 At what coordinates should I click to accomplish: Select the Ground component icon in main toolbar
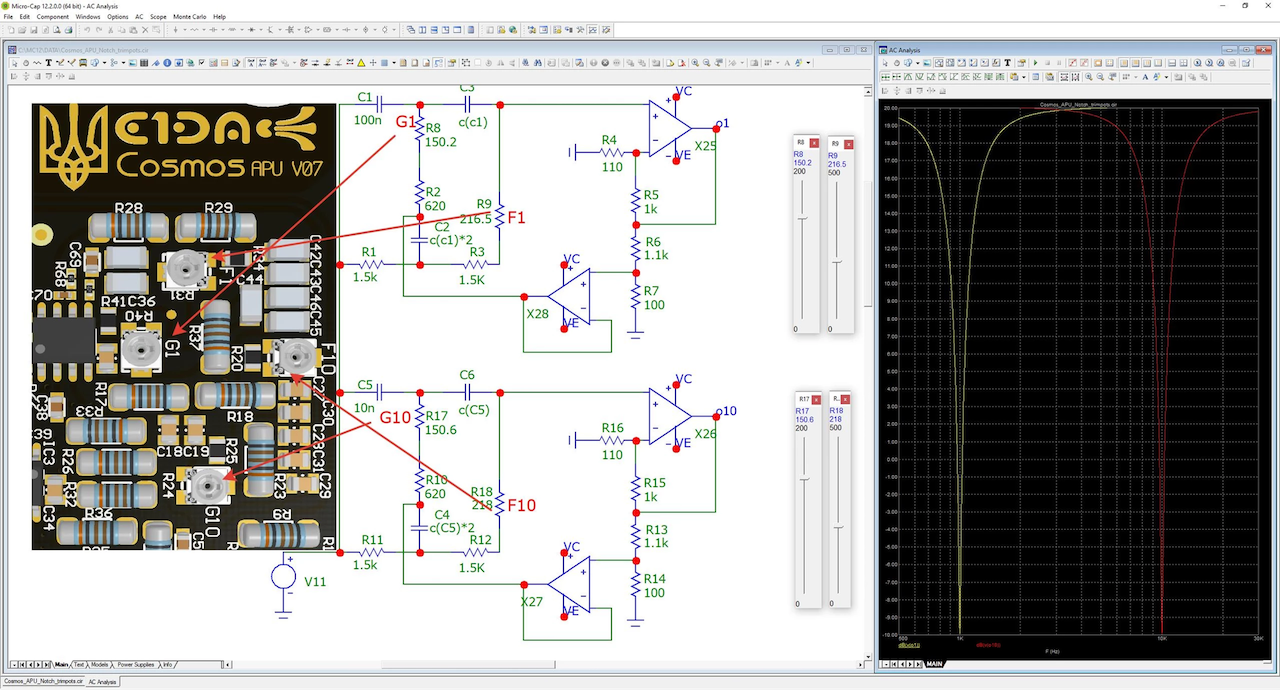pyautogui.click(x=175, y=30)
